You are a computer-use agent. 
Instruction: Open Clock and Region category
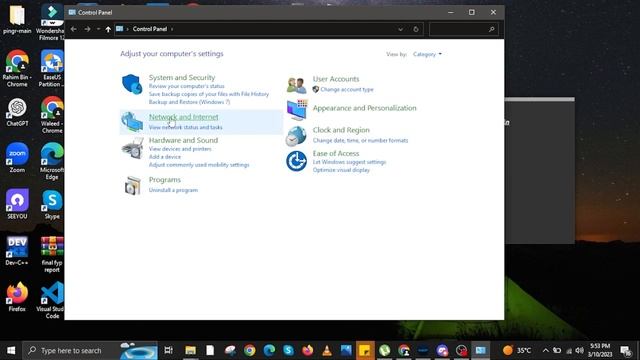pos(341,130)
